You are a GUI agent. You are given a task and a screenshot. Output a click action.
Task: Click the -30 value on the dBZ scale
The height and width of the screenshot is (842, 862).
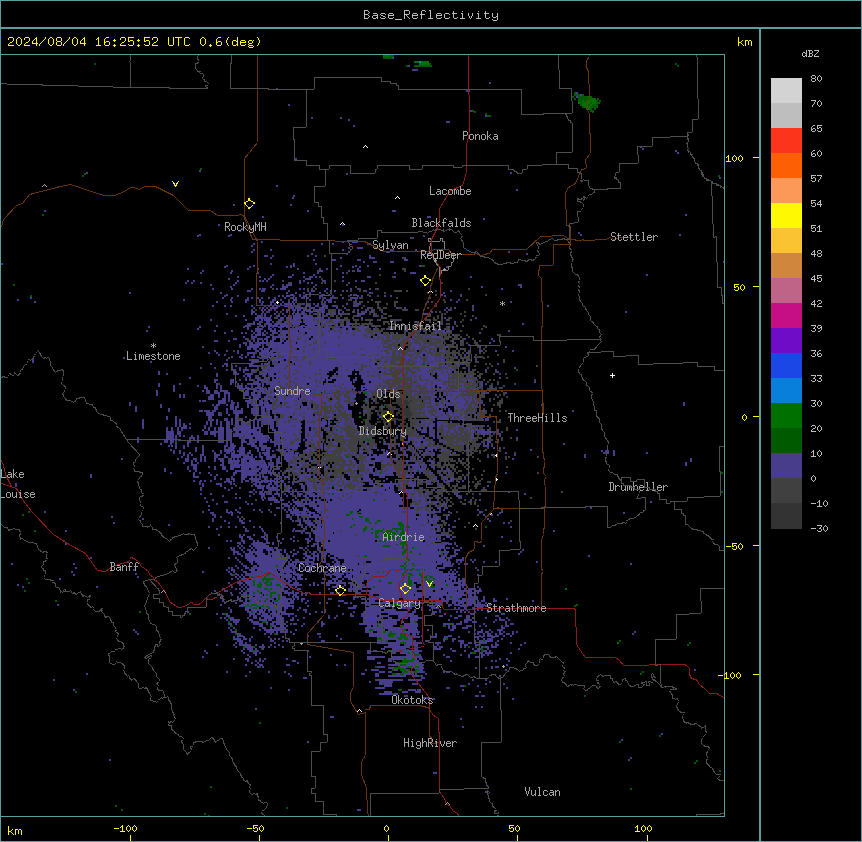pyautogui.click(x=819, y=529)
